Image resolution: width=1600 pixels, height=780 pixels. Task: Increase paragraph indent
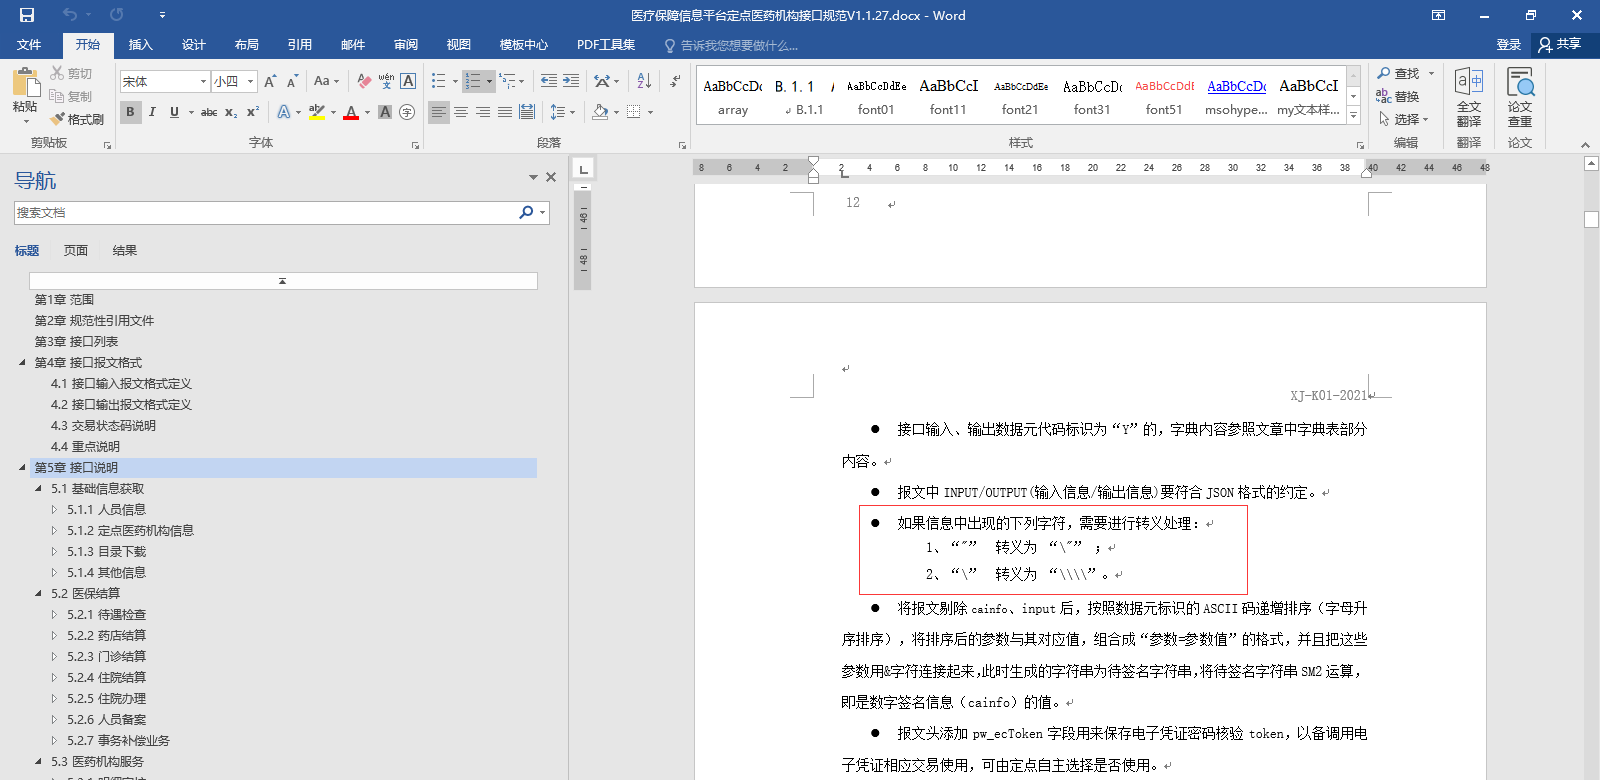tap(571, 81)
